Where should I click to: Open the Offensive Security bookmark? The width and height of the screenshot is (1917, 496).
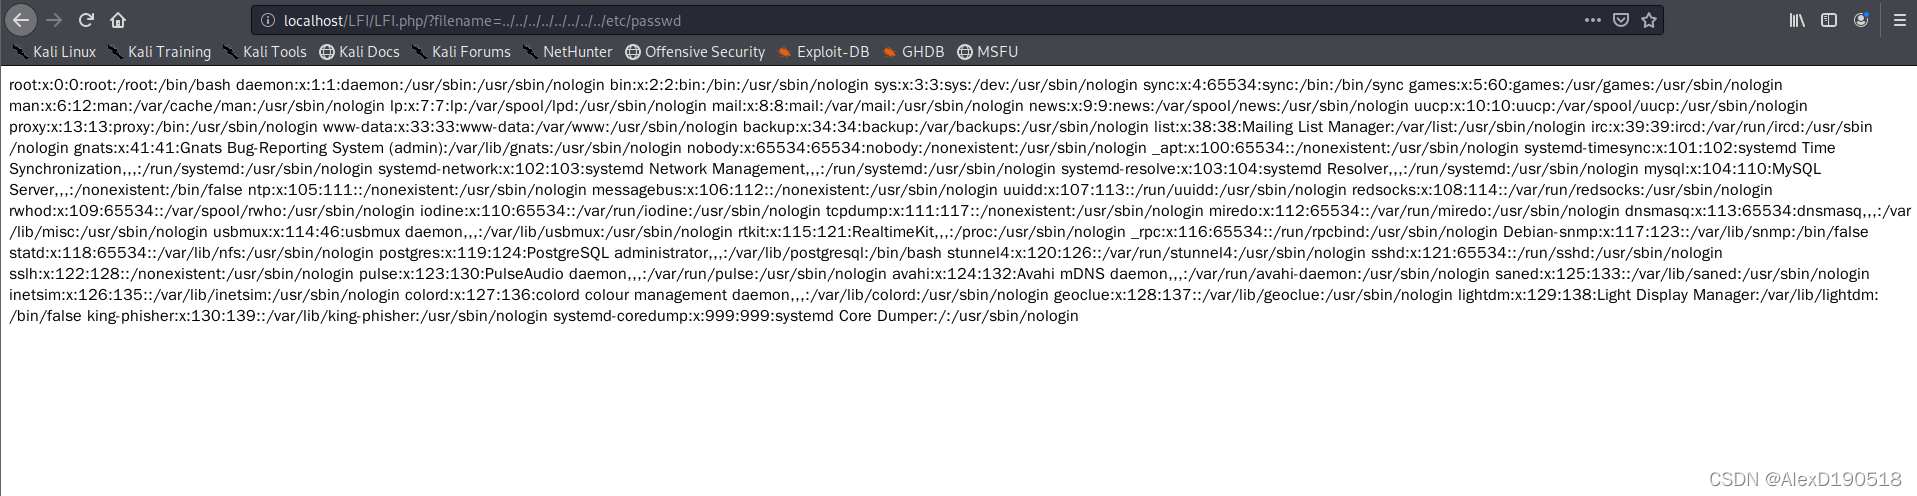tap(695, 52)
